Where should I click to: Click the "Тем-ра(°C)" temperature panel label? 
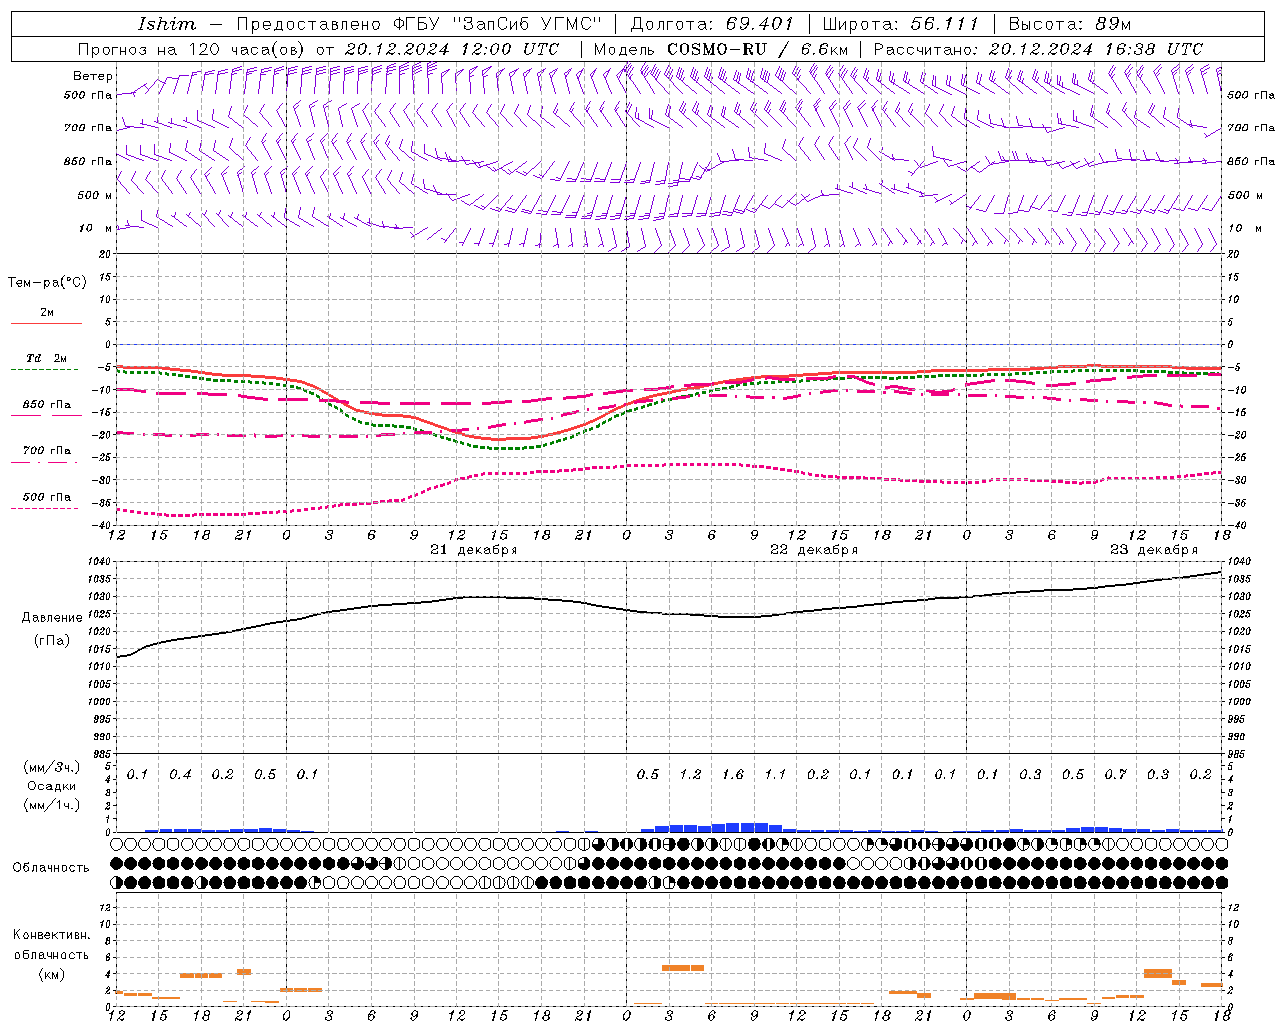(47, 283)
